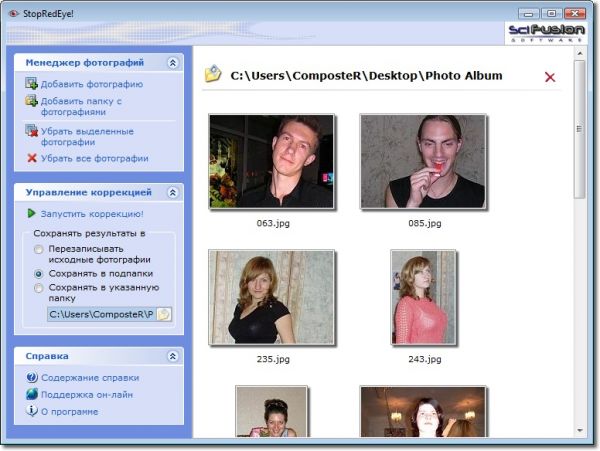The height and width of the screenshot is (451, 600).
Task: Click the browse folder icon beside path field
Action: pyautogui.click(x=164, y=314)
